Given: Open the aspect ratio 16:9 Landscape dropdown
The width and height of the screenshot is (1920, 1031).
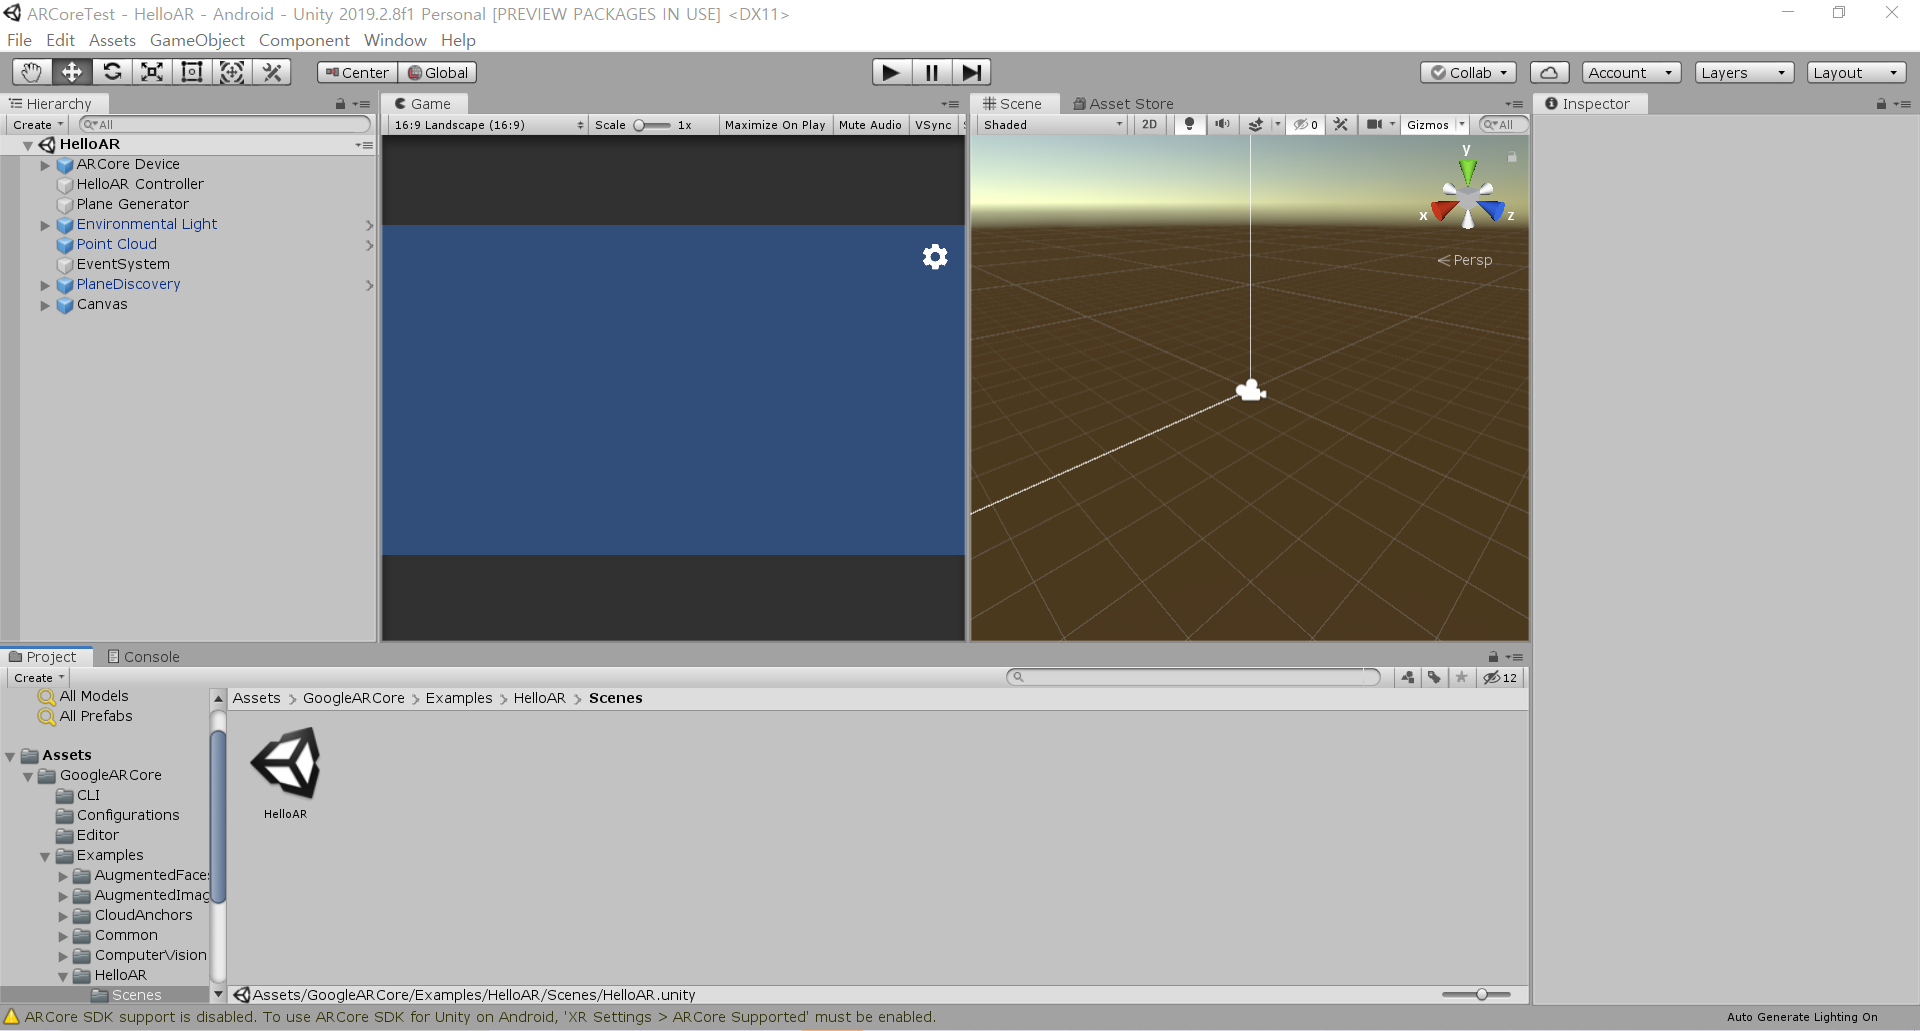Looking at the screenshot, I should tap(487, 125).
